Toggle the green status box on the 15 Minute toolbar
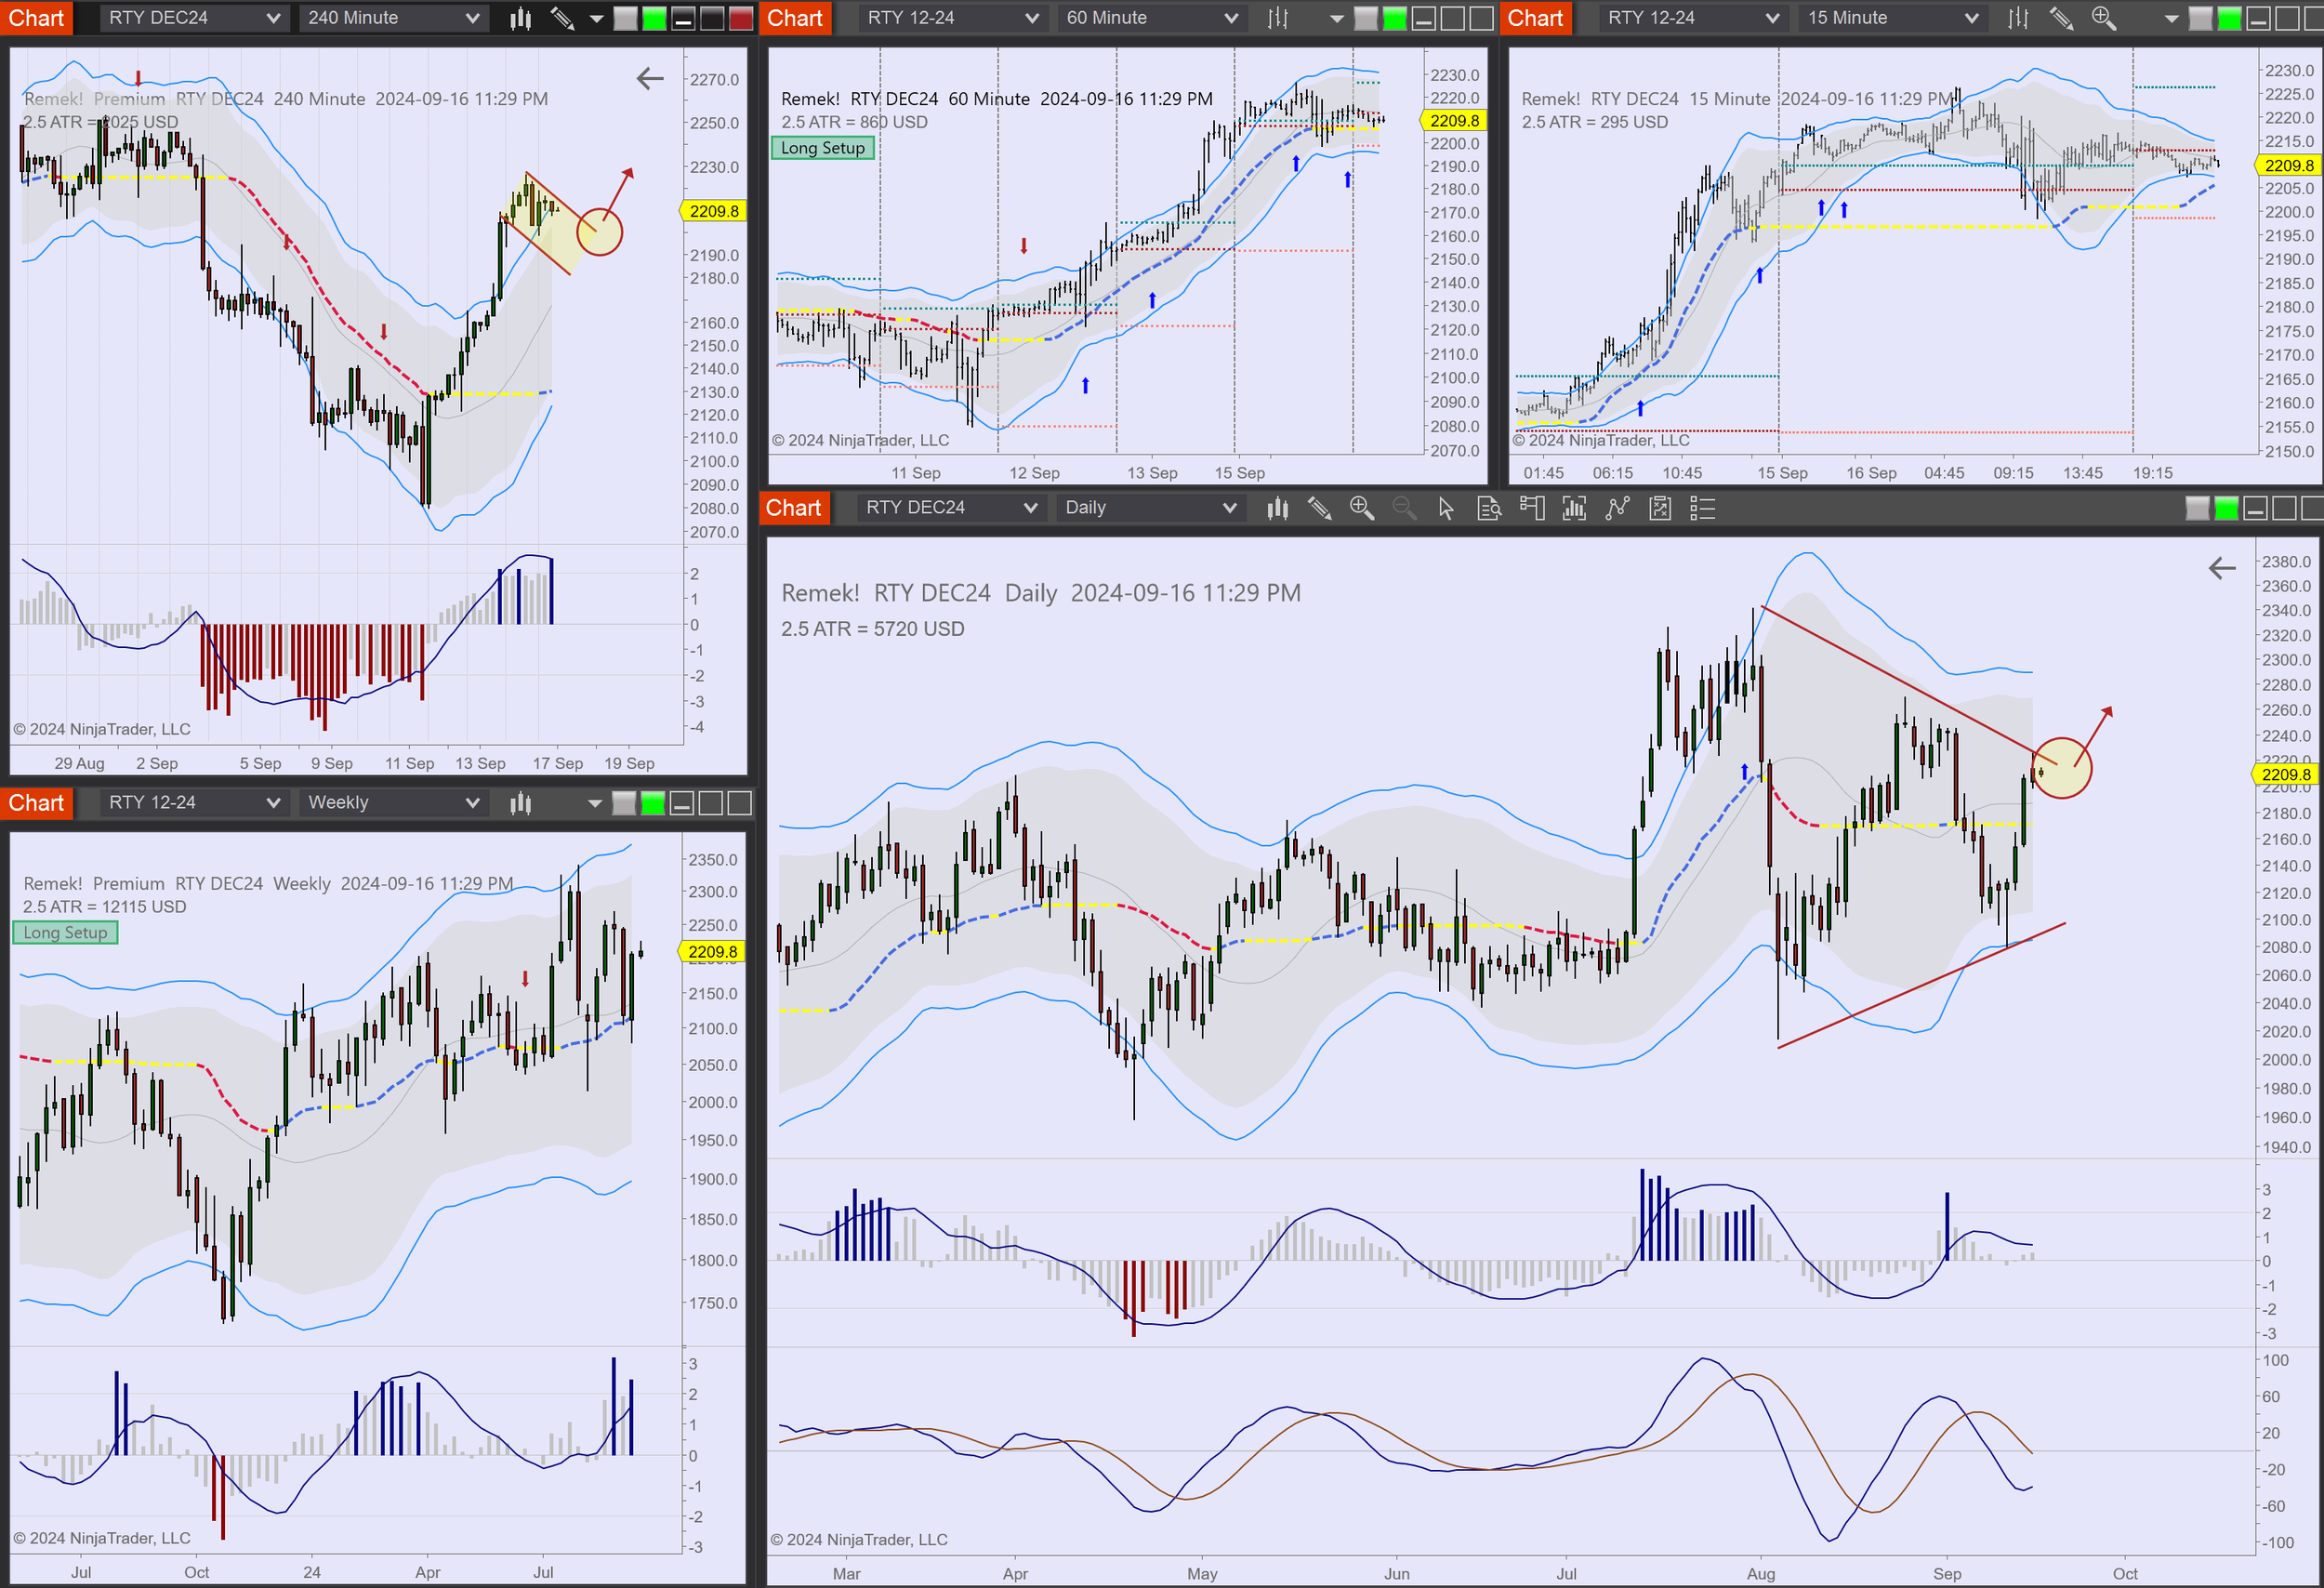2324x1588 pixels. tap(2227, 17)
